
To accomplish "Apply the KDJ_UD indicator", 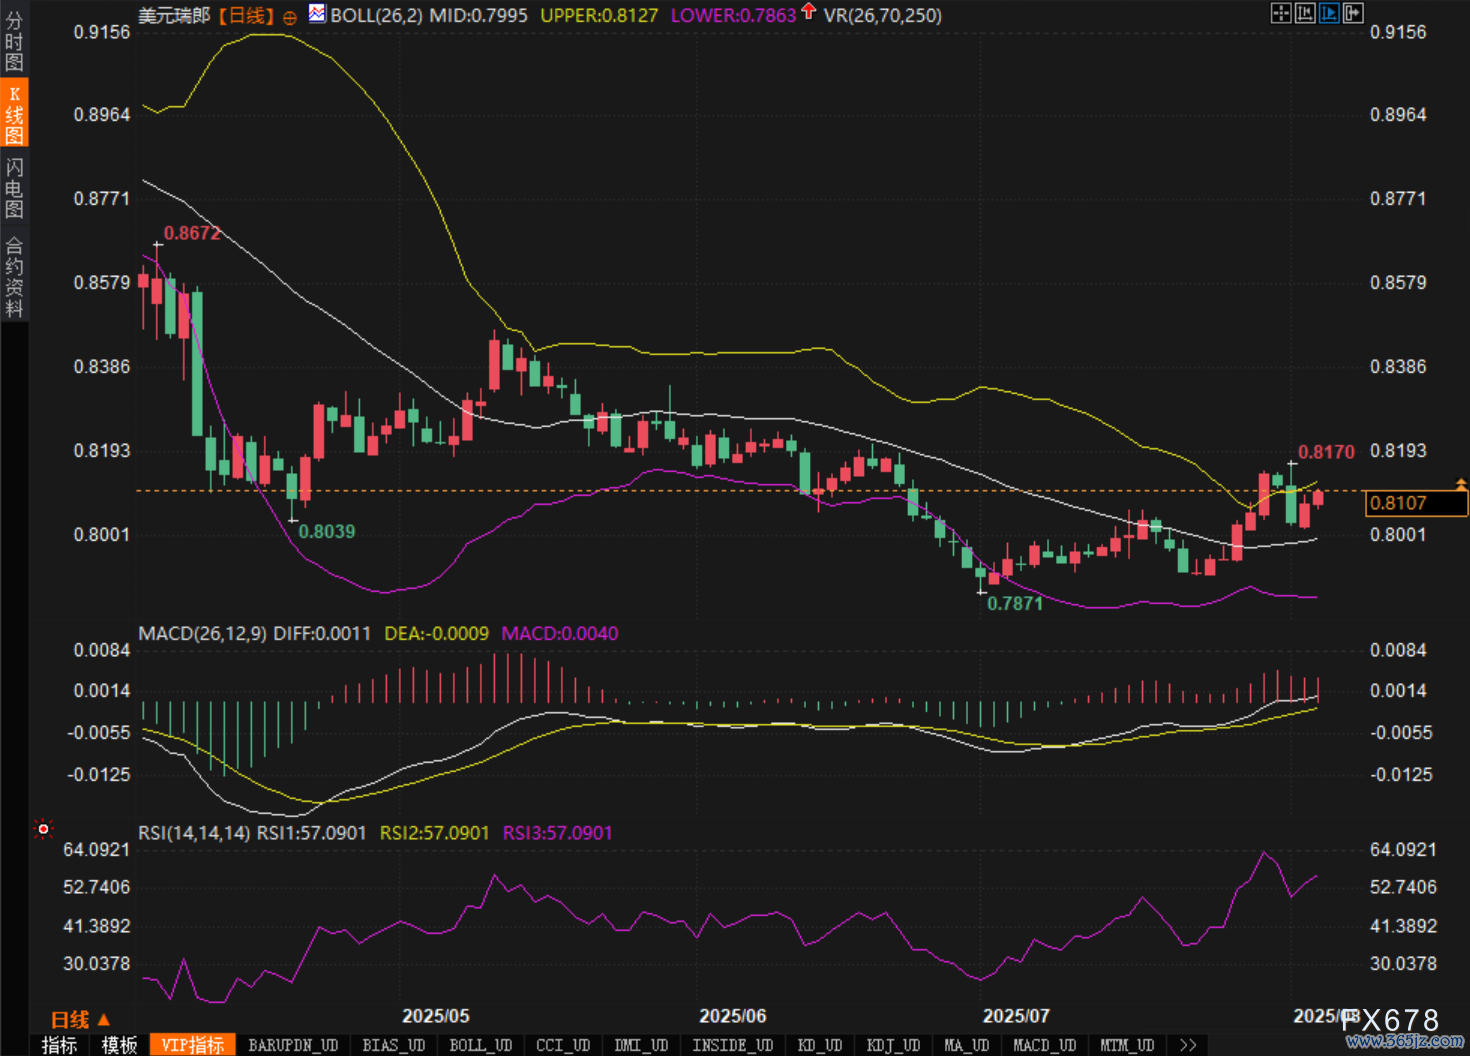I will 893,1045.
